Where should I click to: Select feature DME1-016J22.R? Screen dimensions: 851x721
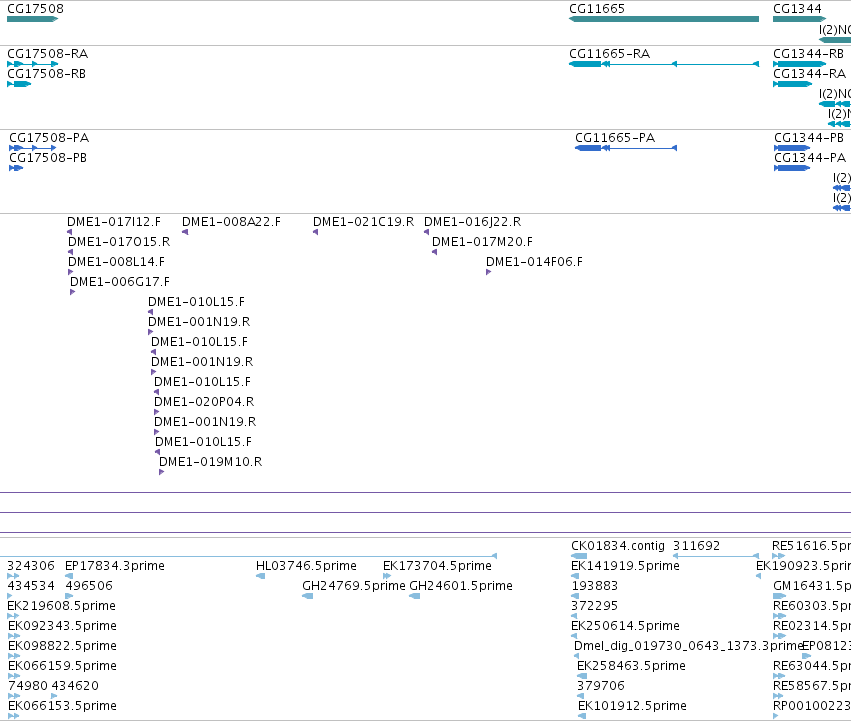tap(427, 232)
